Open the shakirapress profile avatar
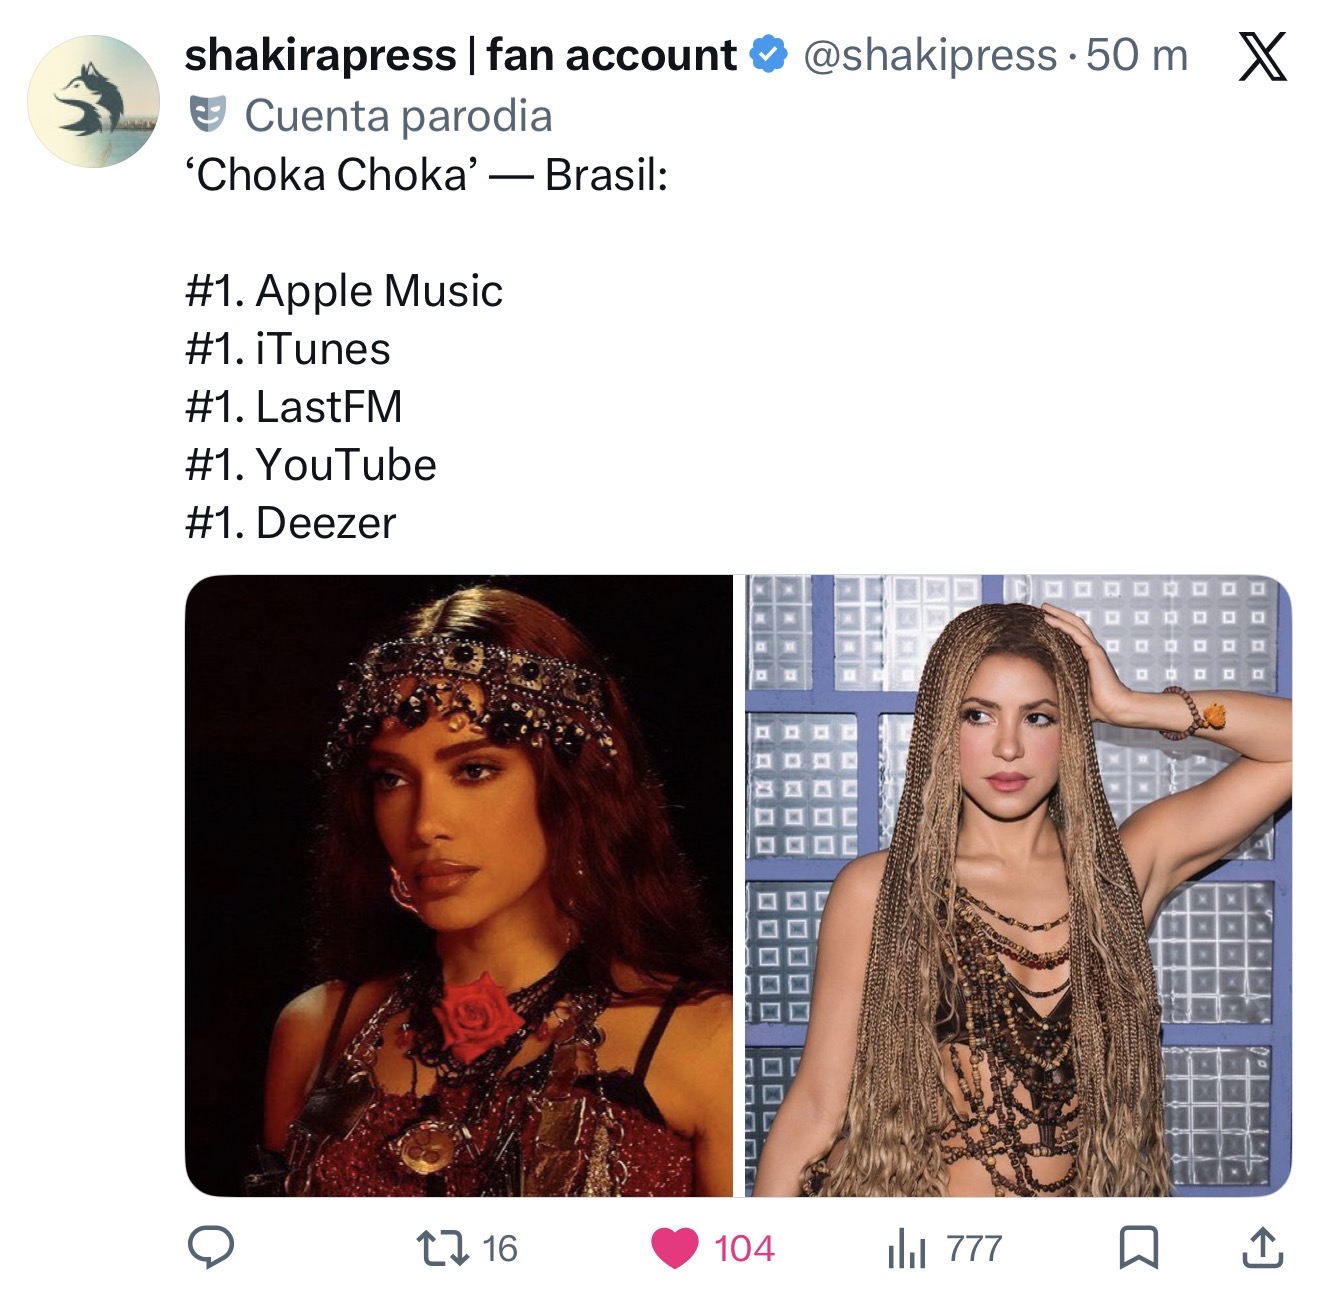This screenshot has height=1306, width=1320. (x=93, y=101)
